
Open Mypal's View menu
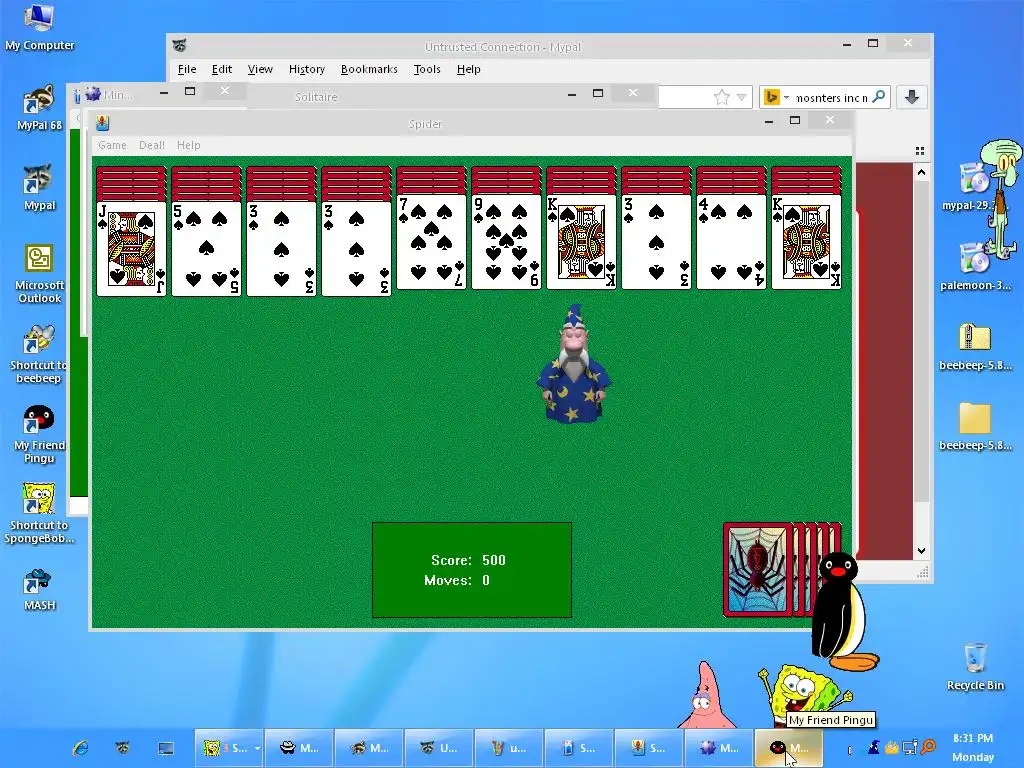pyautogui.click(x=260, y=69)
